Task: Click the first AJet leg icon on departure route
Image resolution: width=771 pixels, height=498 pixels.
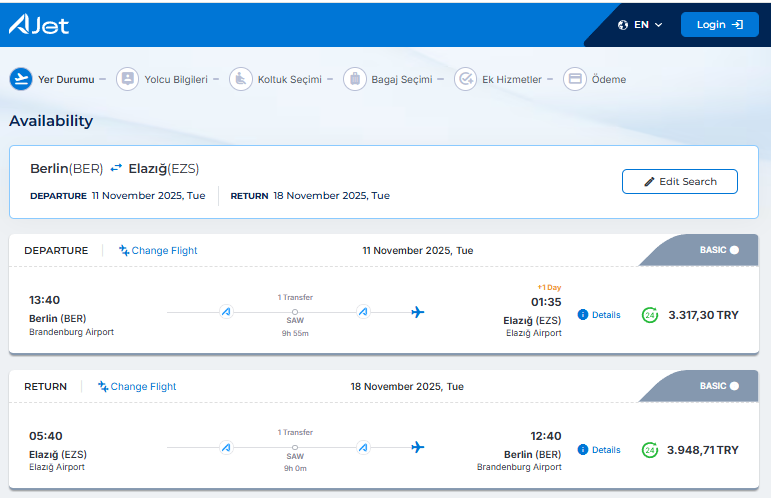Action: pyautogui.click(x=226, y=312)
